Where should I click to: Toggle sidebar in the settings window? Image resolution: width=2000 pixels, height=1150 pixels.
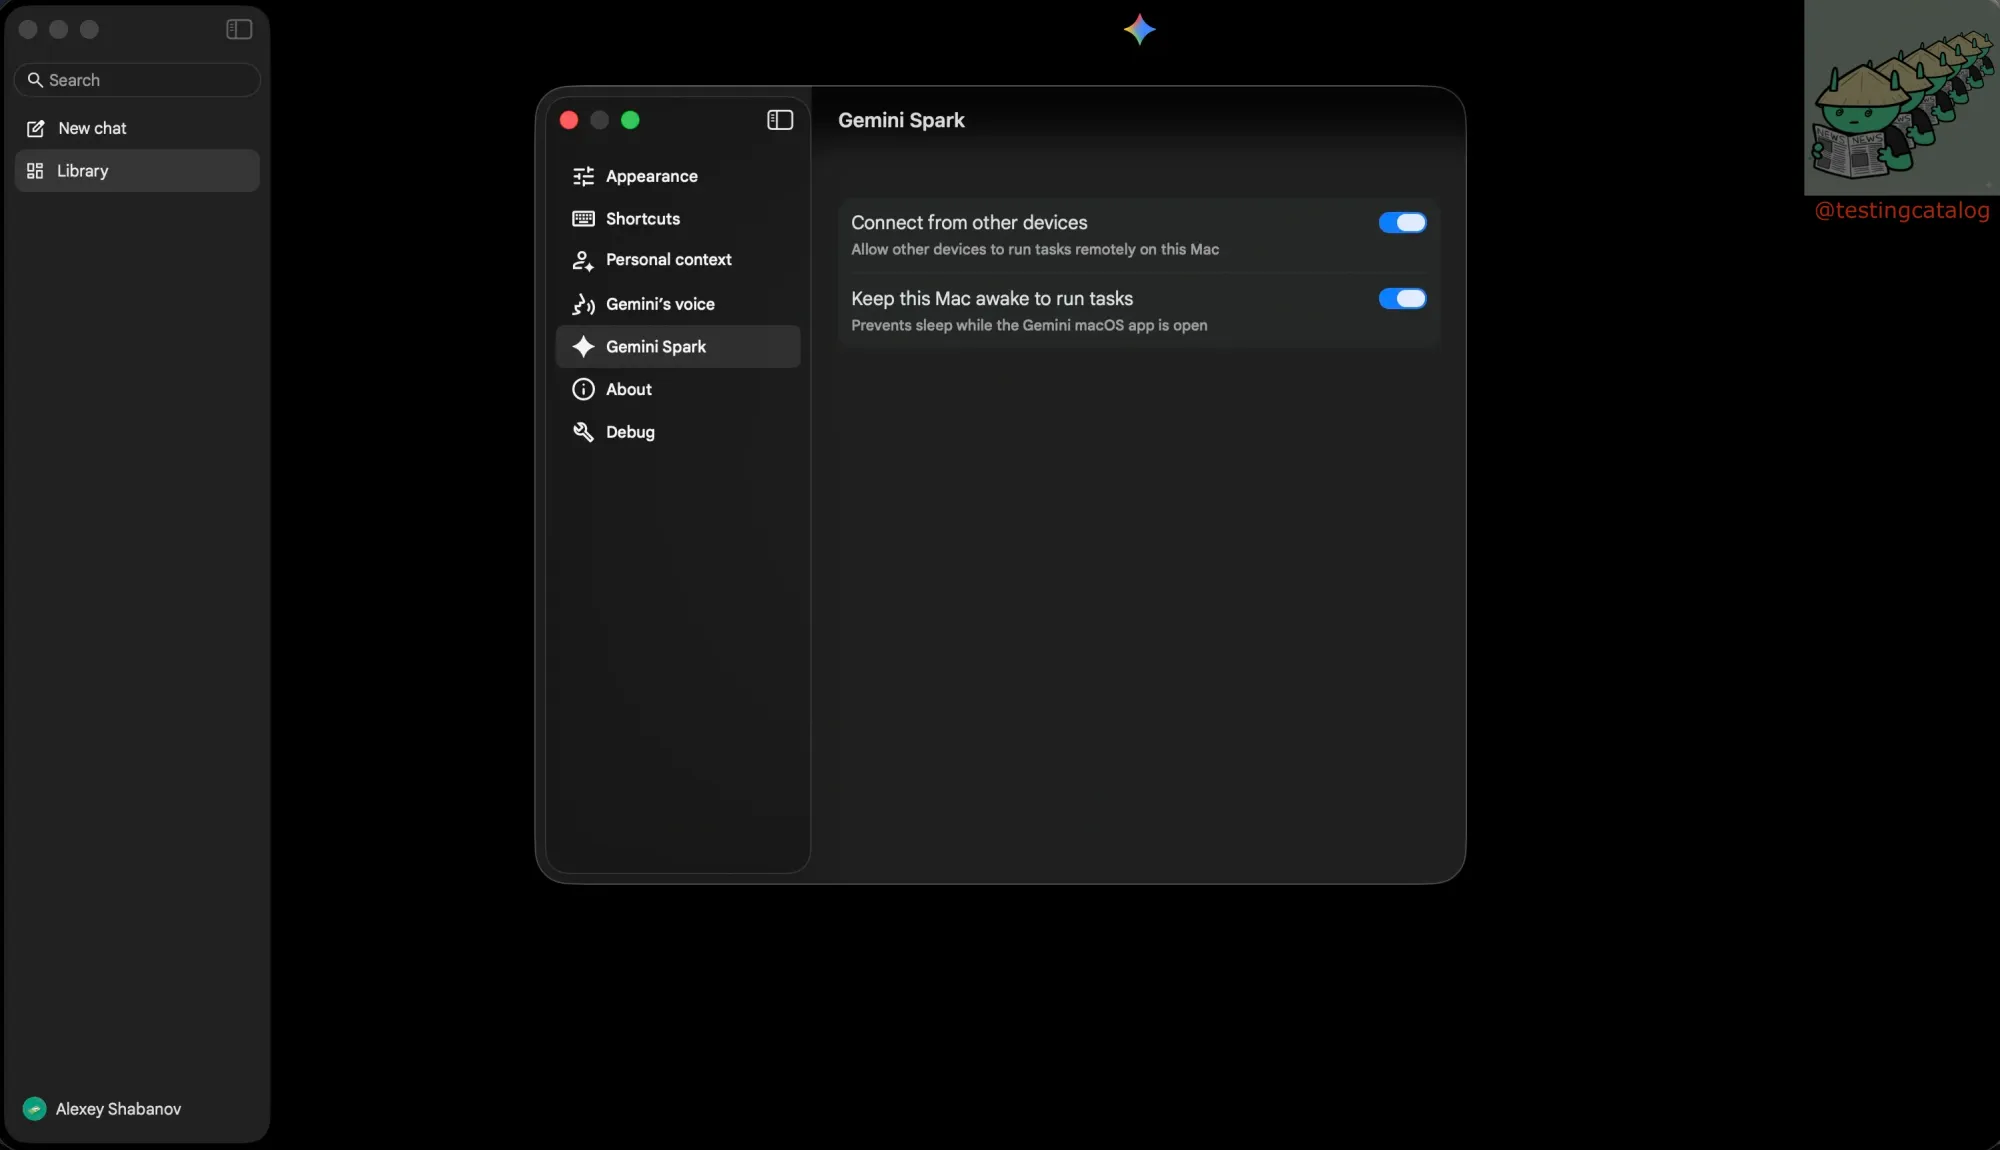[780, 120]
